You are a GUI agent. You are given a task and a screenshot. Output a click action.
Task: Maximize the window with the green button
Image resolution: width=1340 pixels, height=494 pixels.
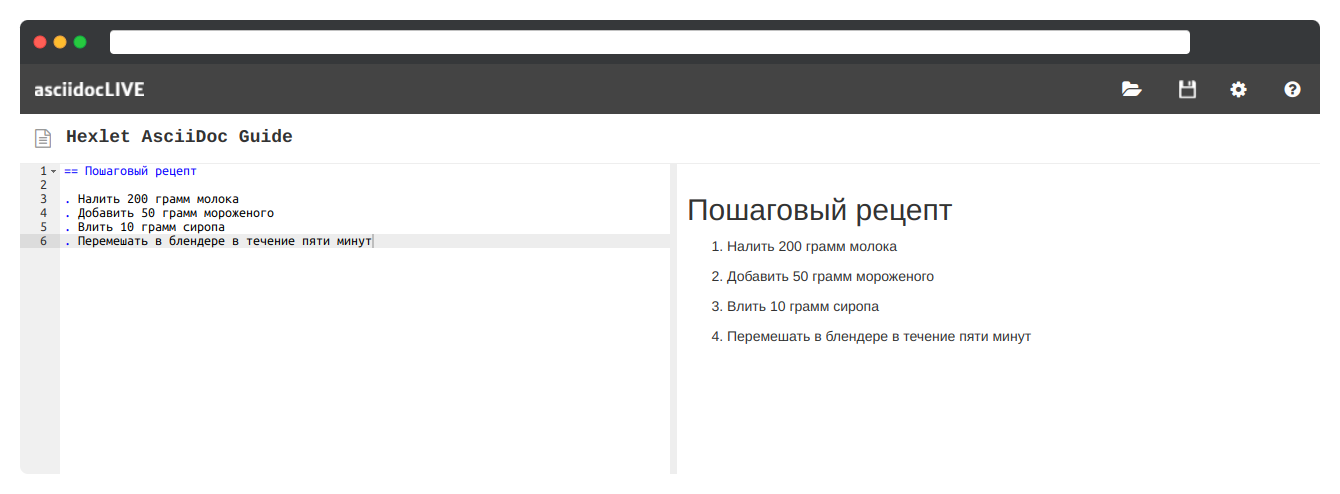80,42
